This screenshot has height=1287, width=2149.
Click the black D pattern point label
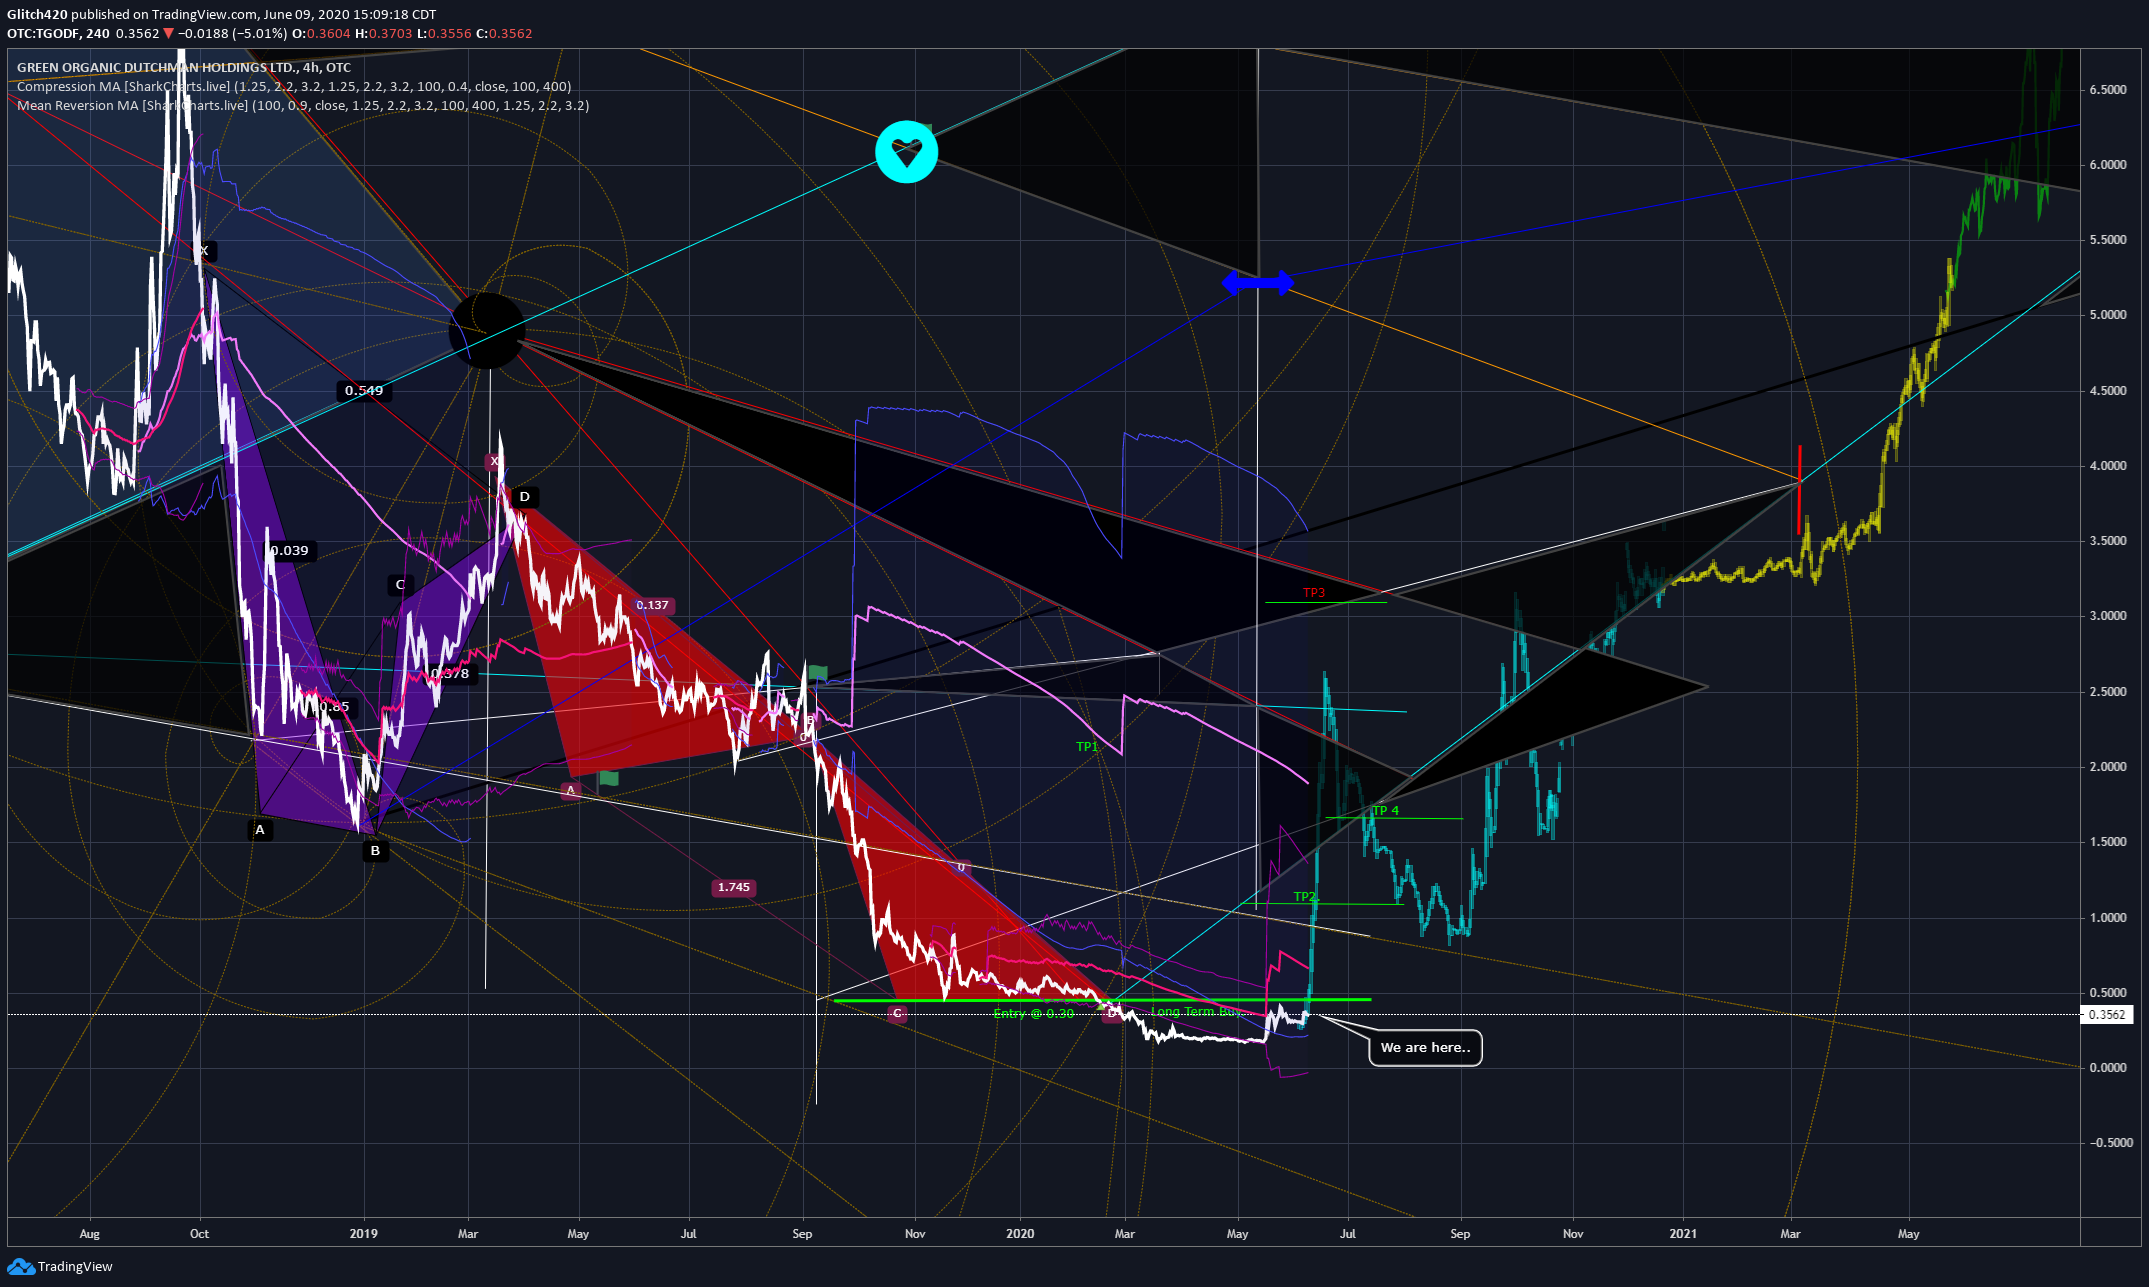[524, 497]
